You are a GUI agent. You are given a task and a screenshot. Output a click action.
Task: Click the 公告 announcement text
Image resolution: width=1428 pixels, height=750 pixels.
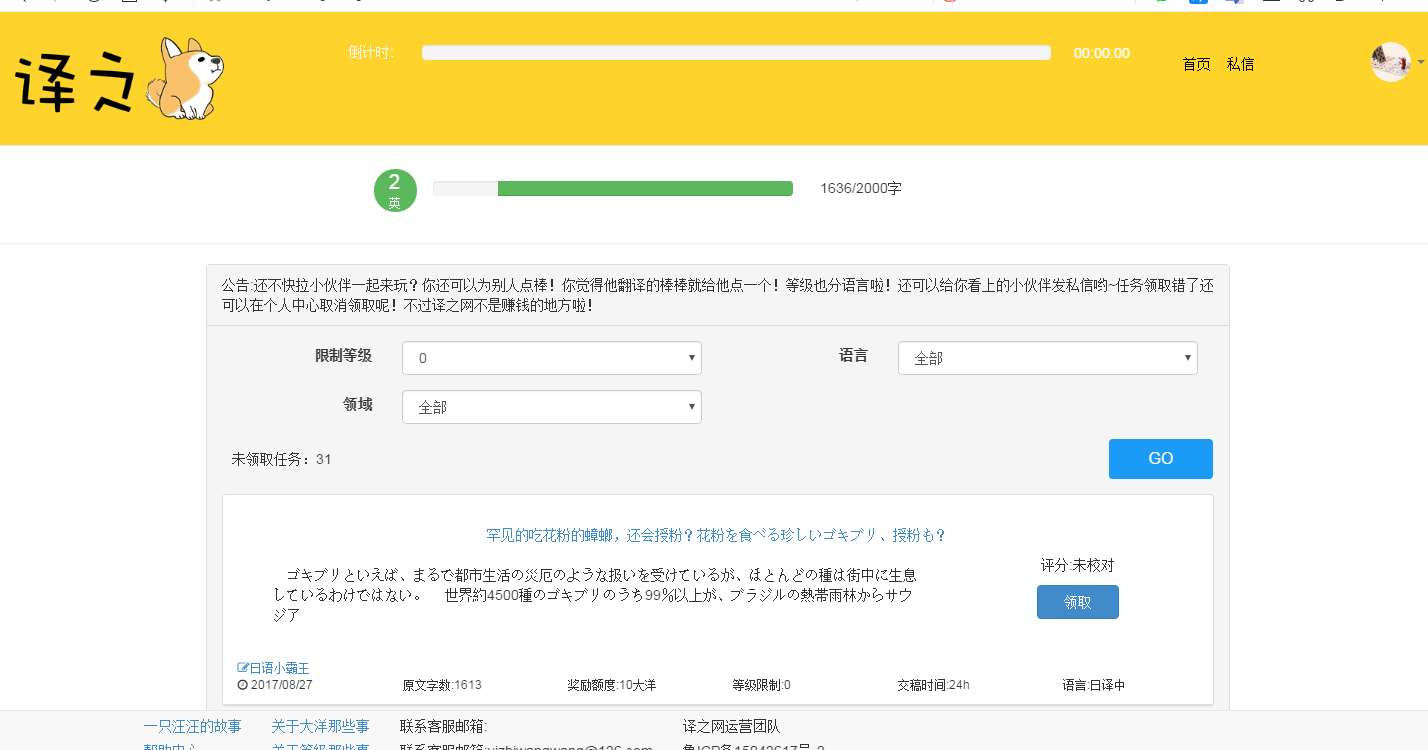(718, 295)
